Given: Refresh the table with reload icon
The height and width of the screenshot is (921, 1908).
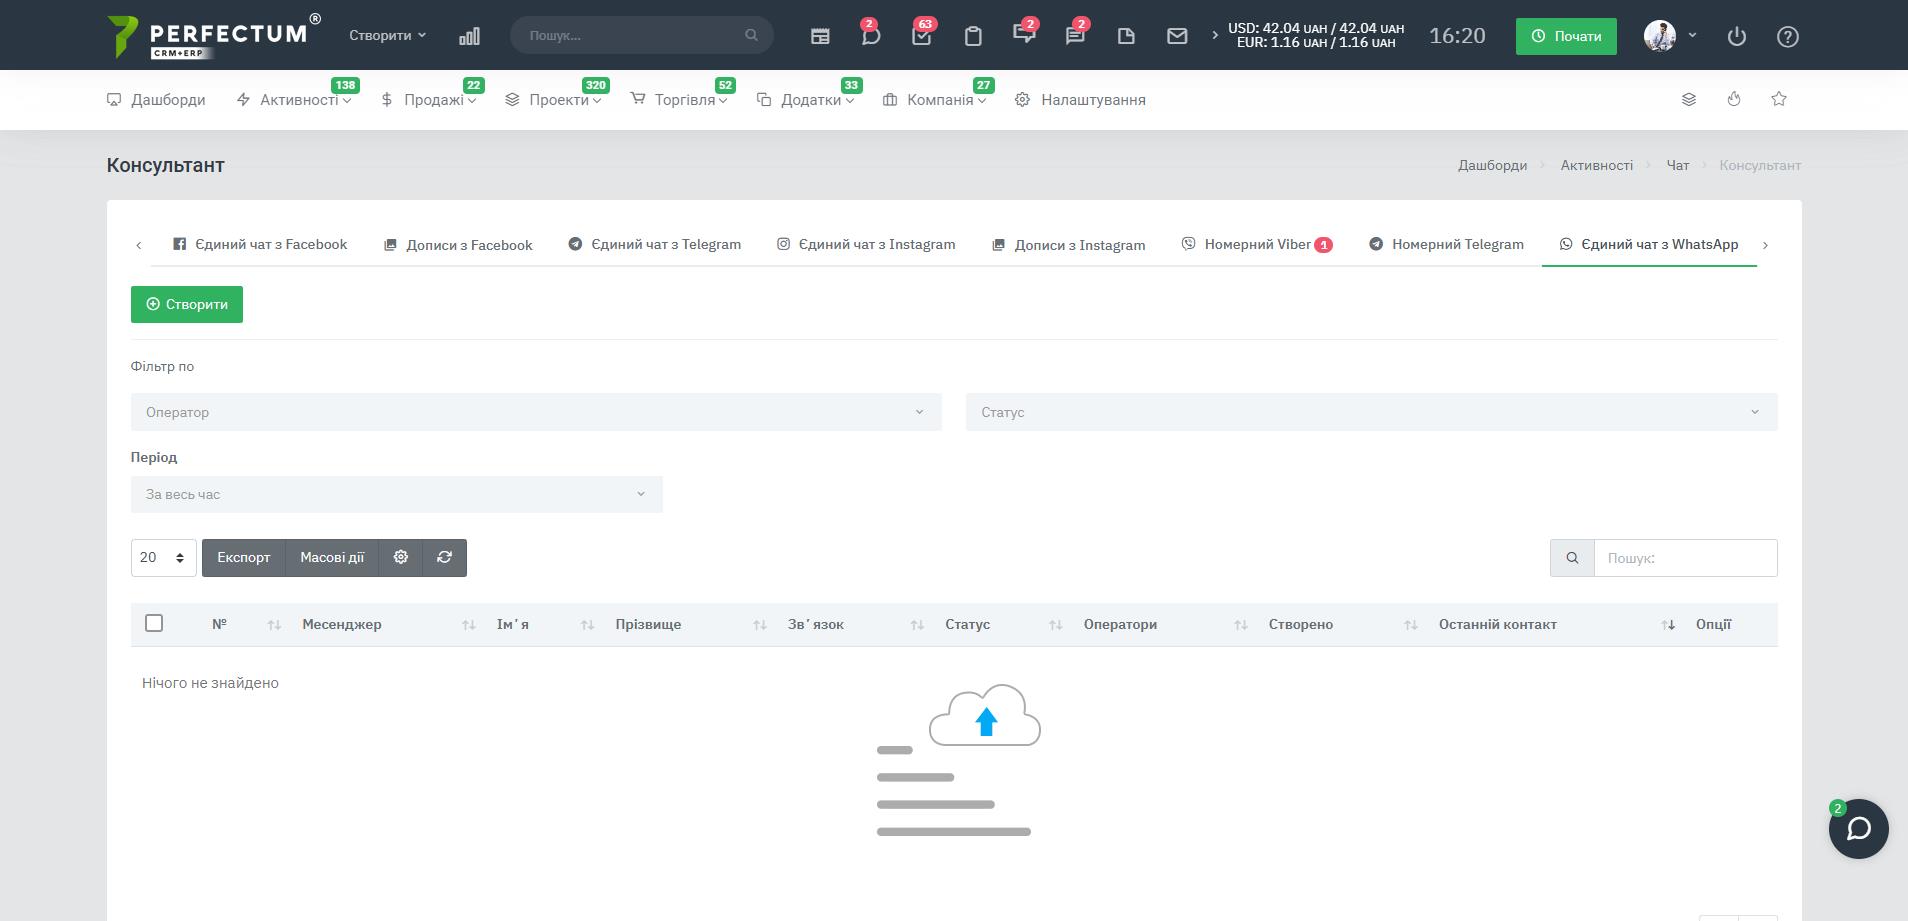Looking at the screenshot, I should tap(445, 558).
